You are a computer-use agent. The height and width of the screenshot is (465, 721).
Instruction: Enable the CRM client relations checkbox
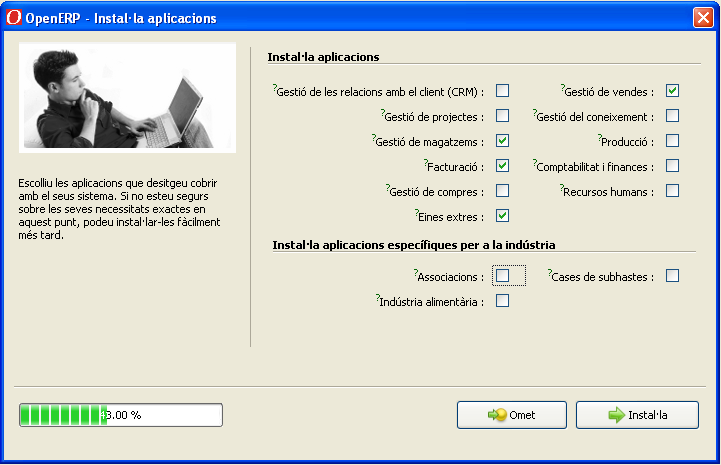click(x=503, y=91)
